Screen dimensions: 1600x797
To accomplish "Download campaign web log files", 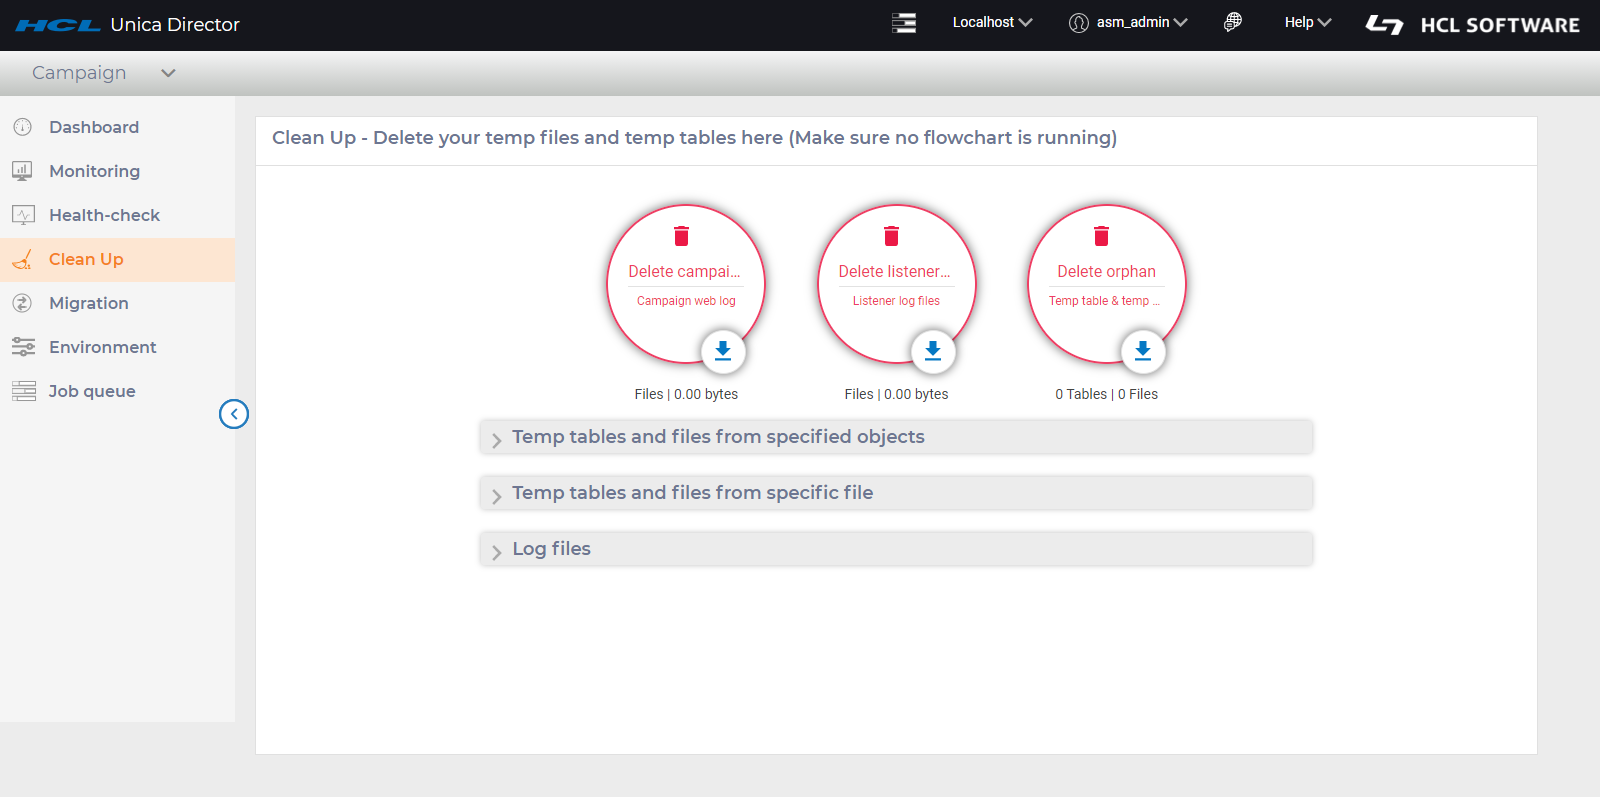I will [x=723, y=351].
